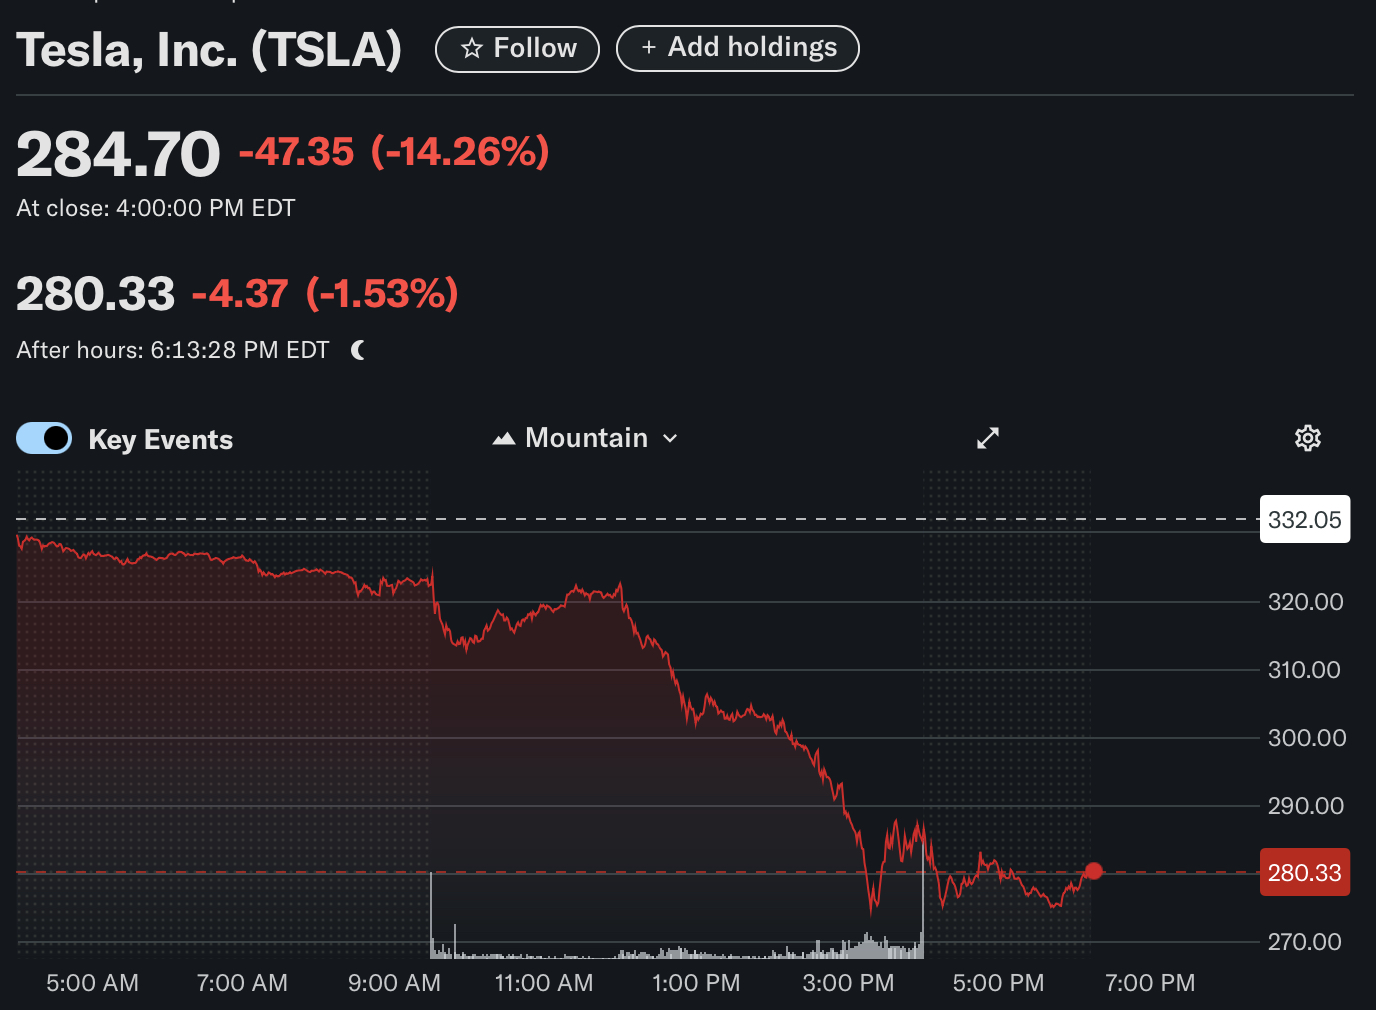This screenshot has height=1010, width=1376.
Task: Click the mountain chart type icon
Action: pos(504,437)
